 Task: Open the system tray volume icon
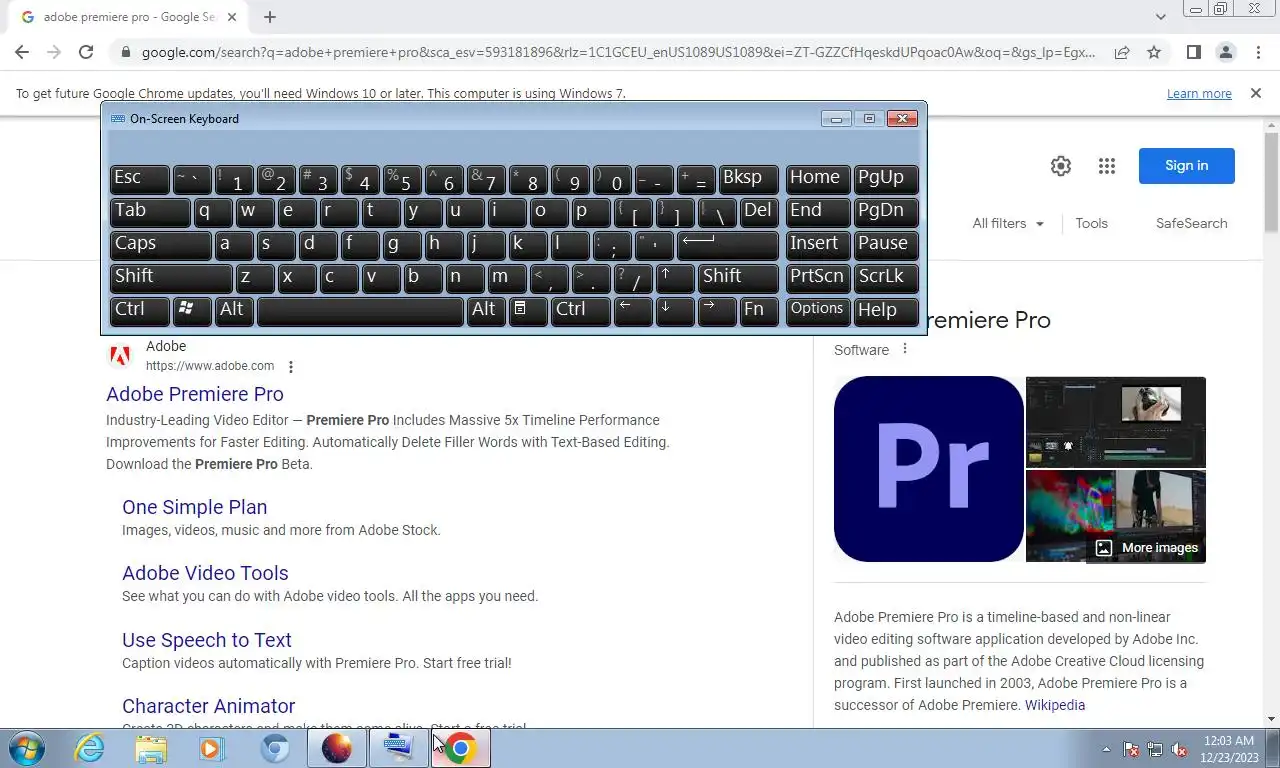pos(1180,749)
